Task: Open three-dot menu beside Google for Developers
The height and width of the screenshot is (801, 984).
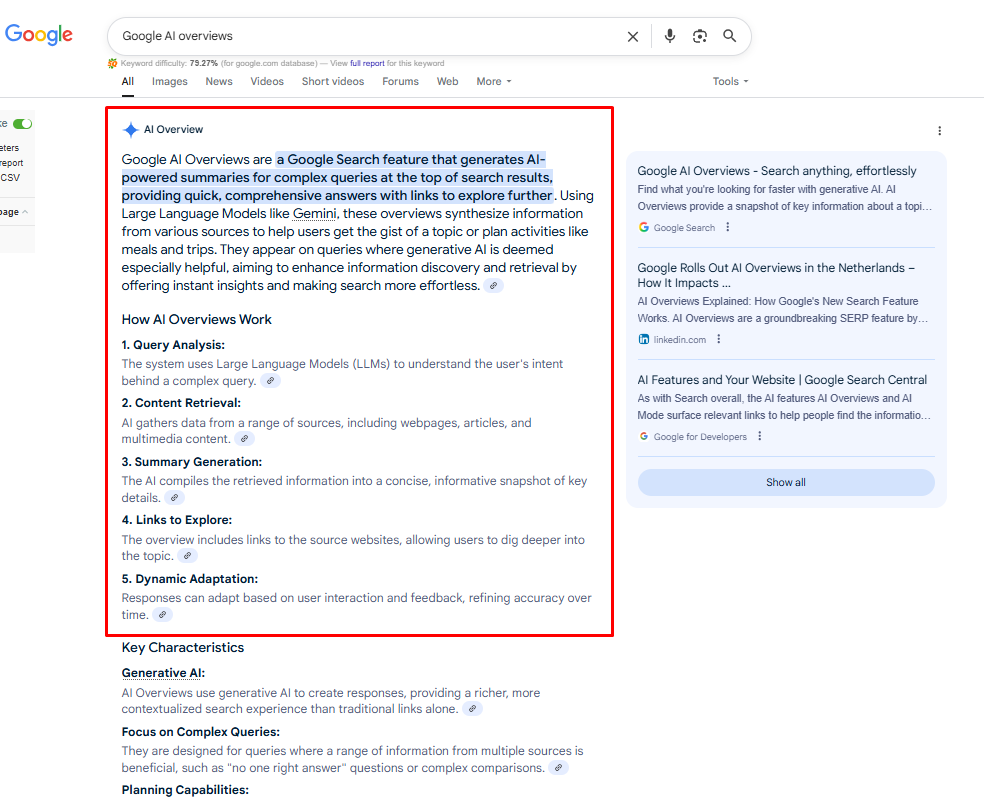Action: (x=760, y=436)
